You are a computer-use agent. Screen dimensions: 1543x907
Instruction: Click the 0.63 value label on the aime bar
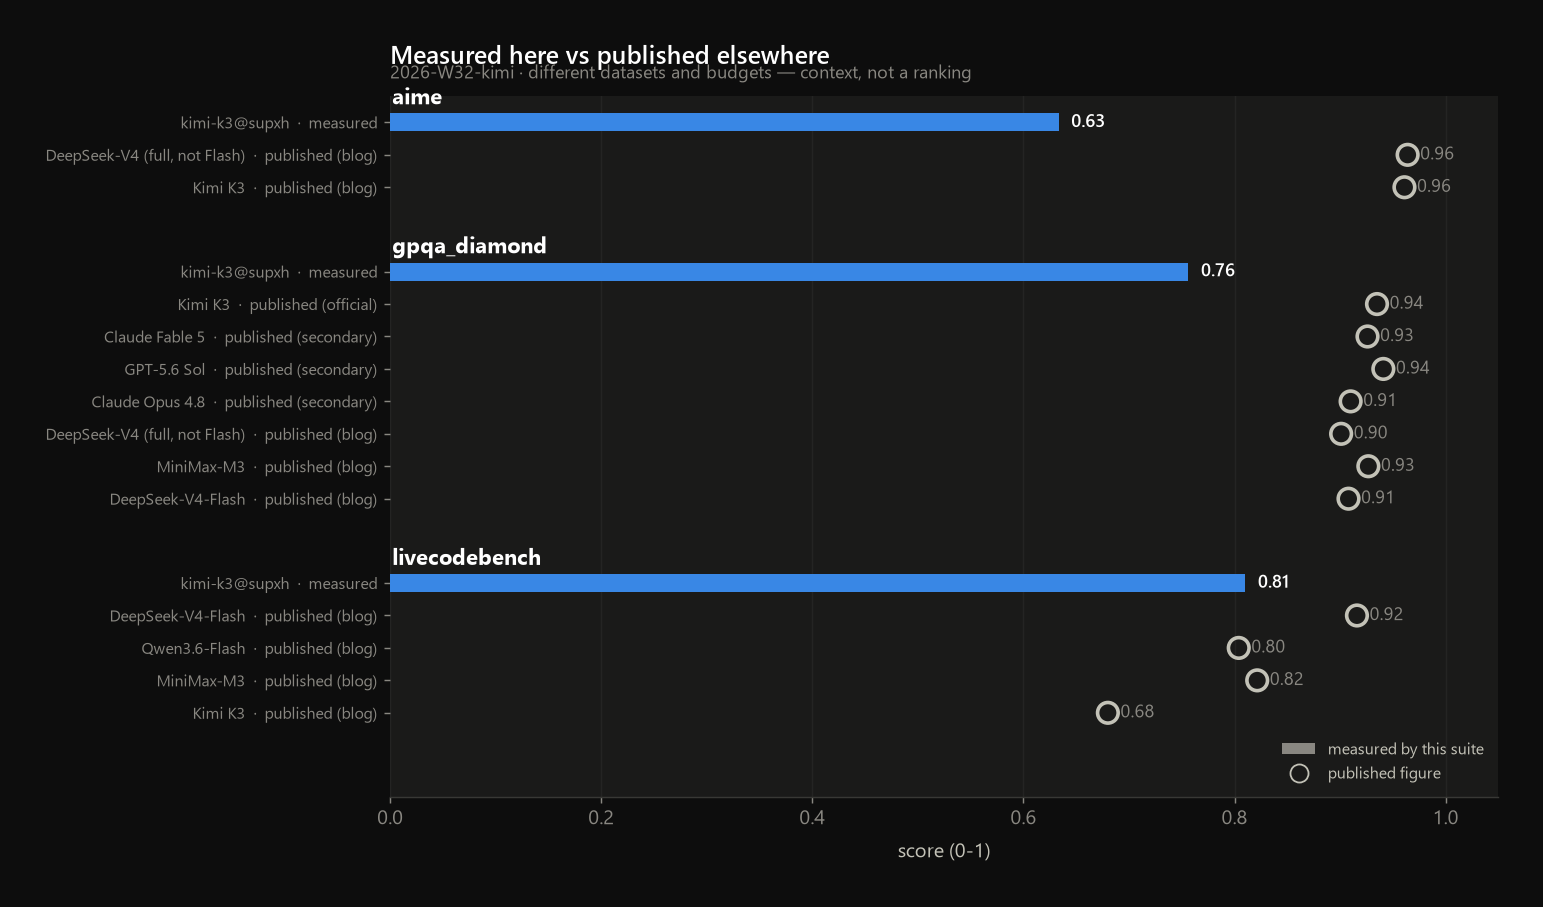tap(1088, 121)
